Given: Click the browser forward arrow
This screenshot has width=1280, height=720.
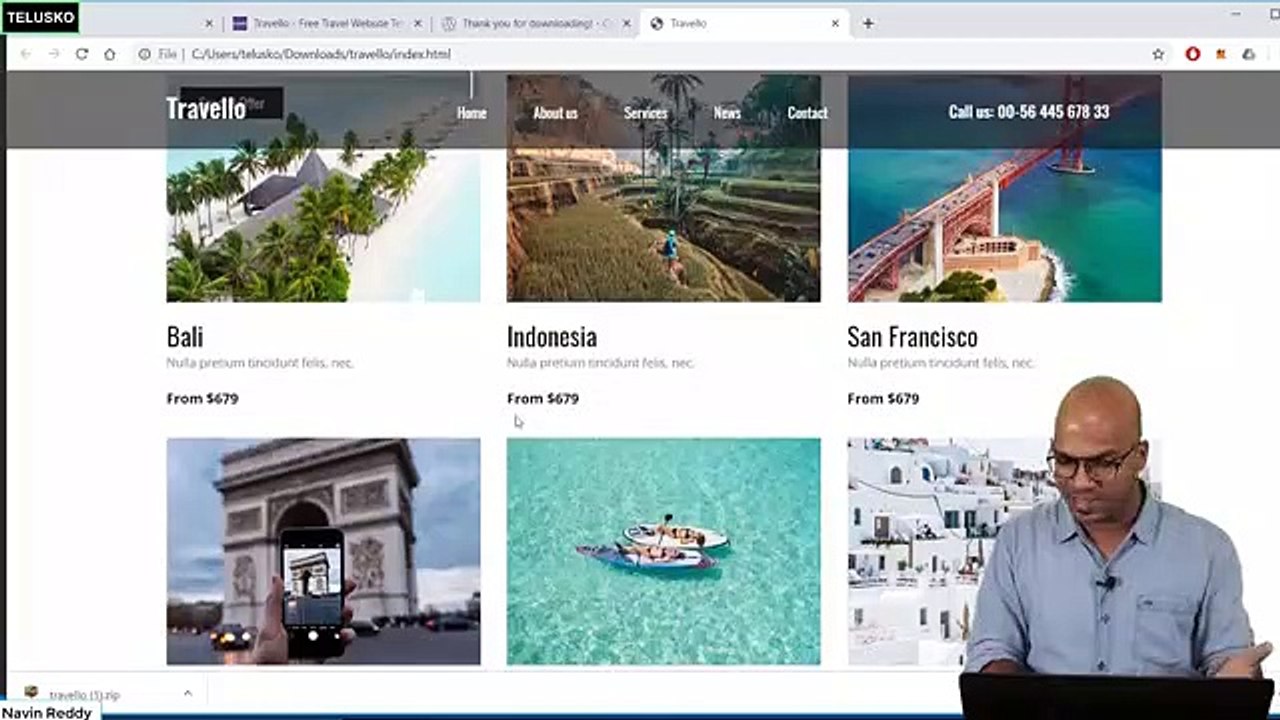Looking at the screenshot, I should 54,54.
